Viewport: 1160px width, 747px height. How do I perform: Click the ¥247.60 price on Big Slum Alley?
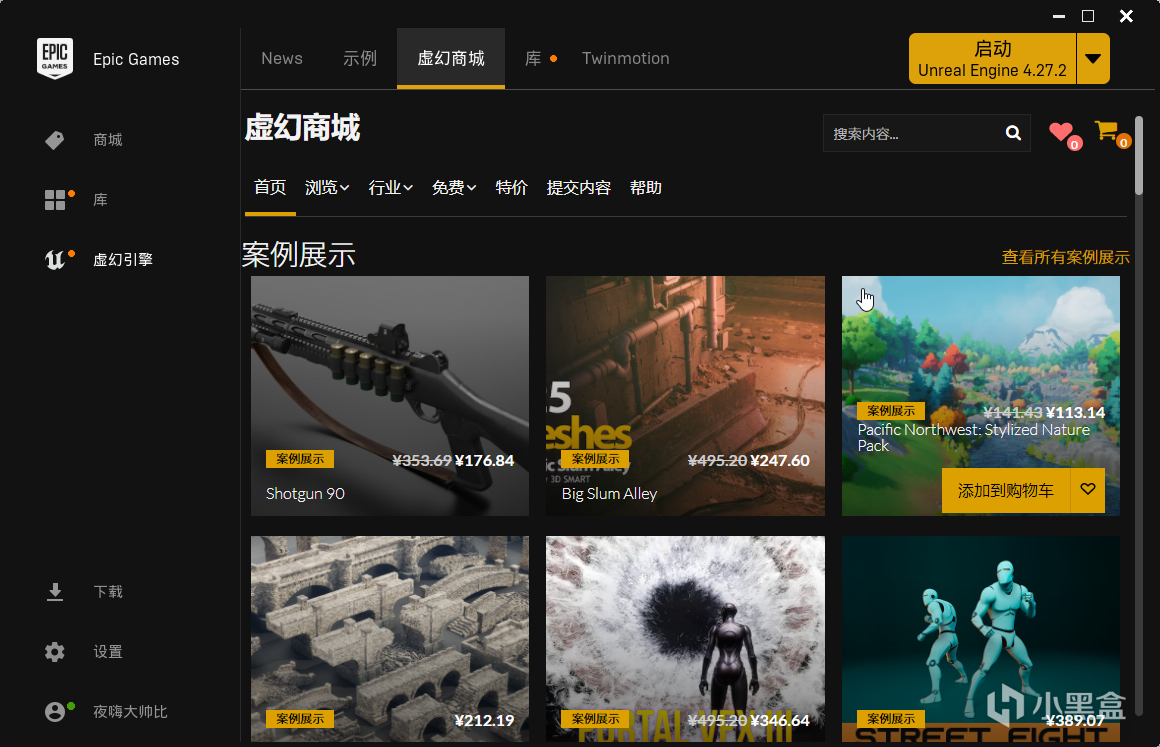pyautogui.click(x=780, y=460)
